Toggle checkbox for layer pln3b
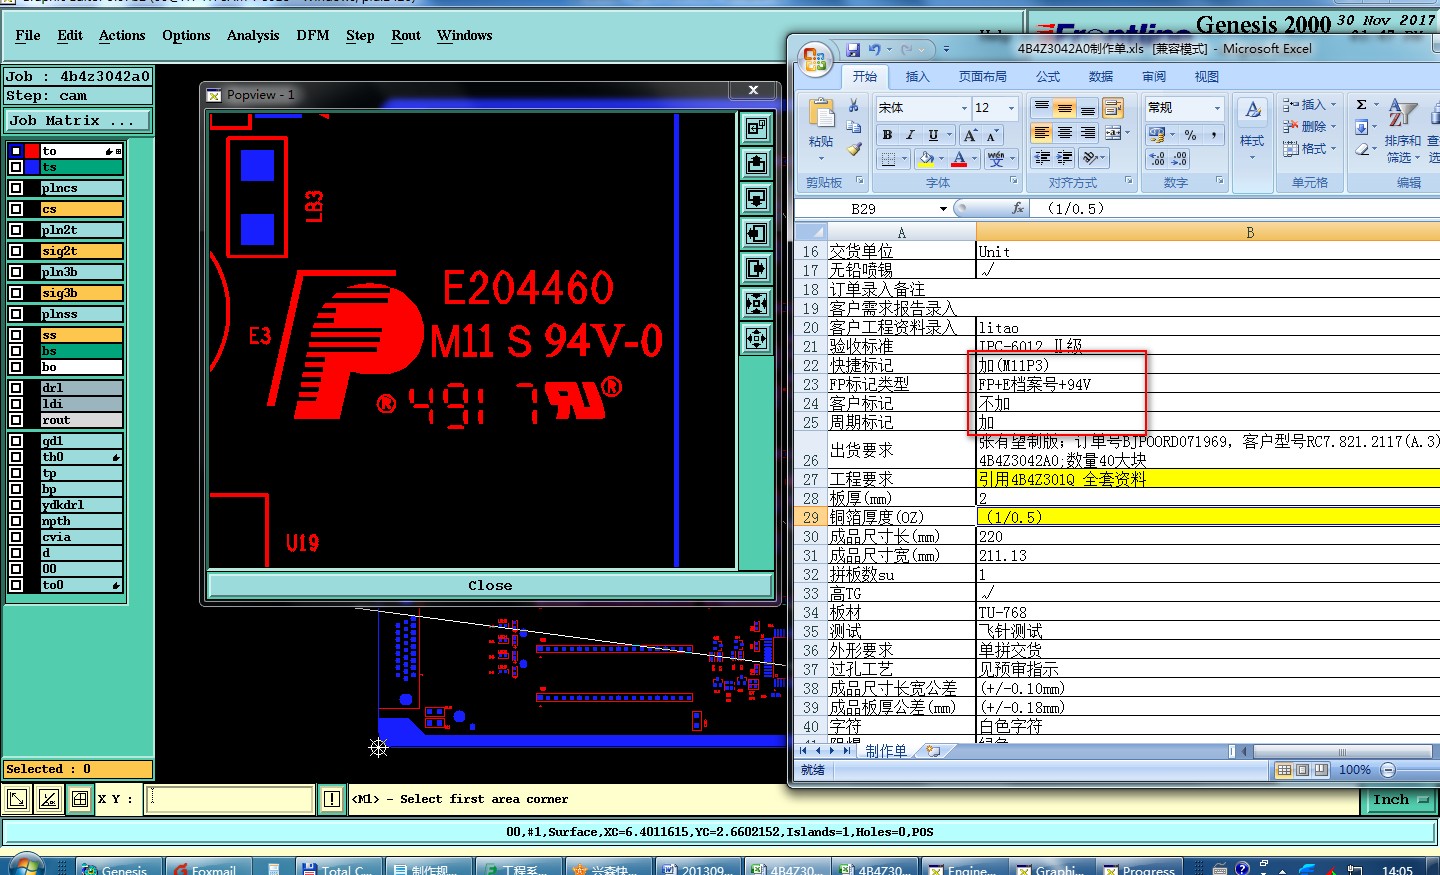The height and width of the screenshot is (875, 1440). (x=16, y=272)
